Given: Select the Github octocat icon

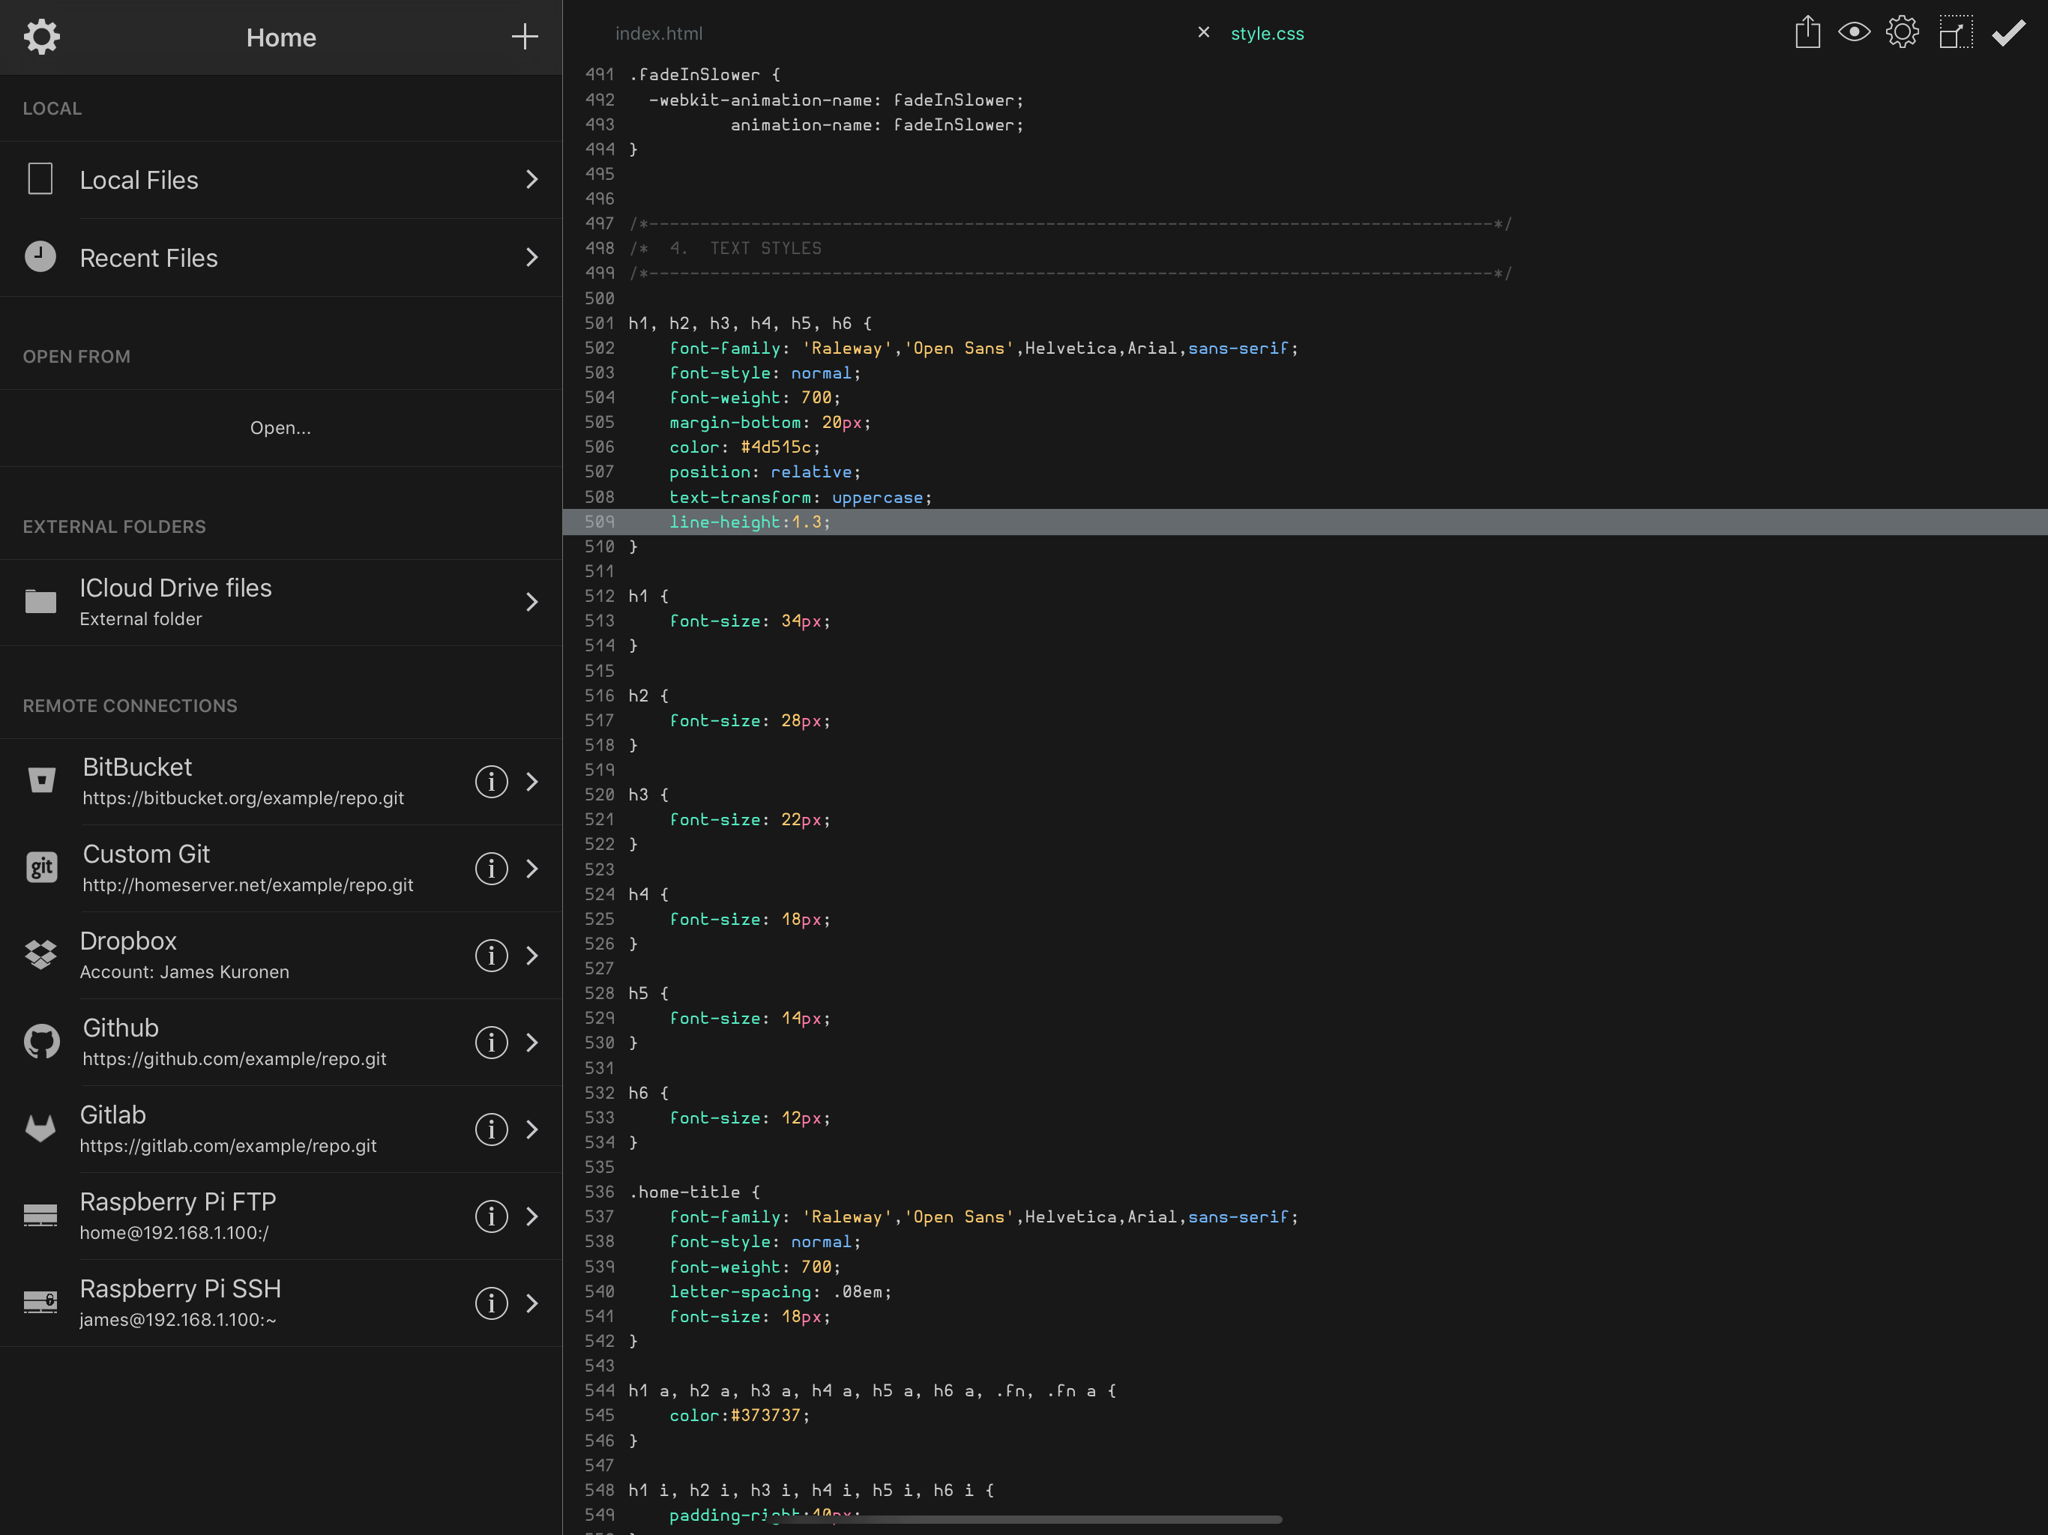Looking at the screenshot, I should [x=41, y=1041].
